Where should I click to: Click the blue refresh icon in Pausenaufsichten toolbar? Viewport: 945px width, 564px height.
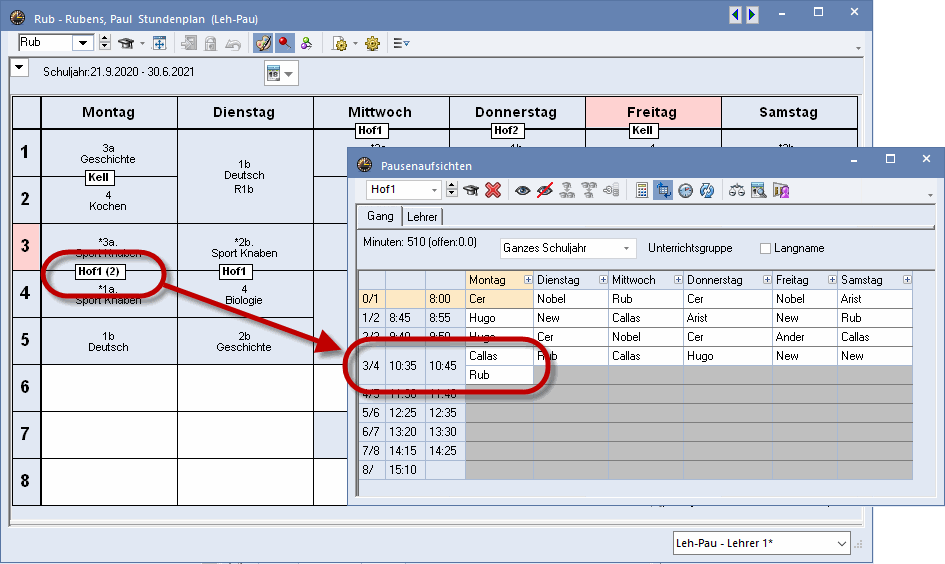(707, 191)
